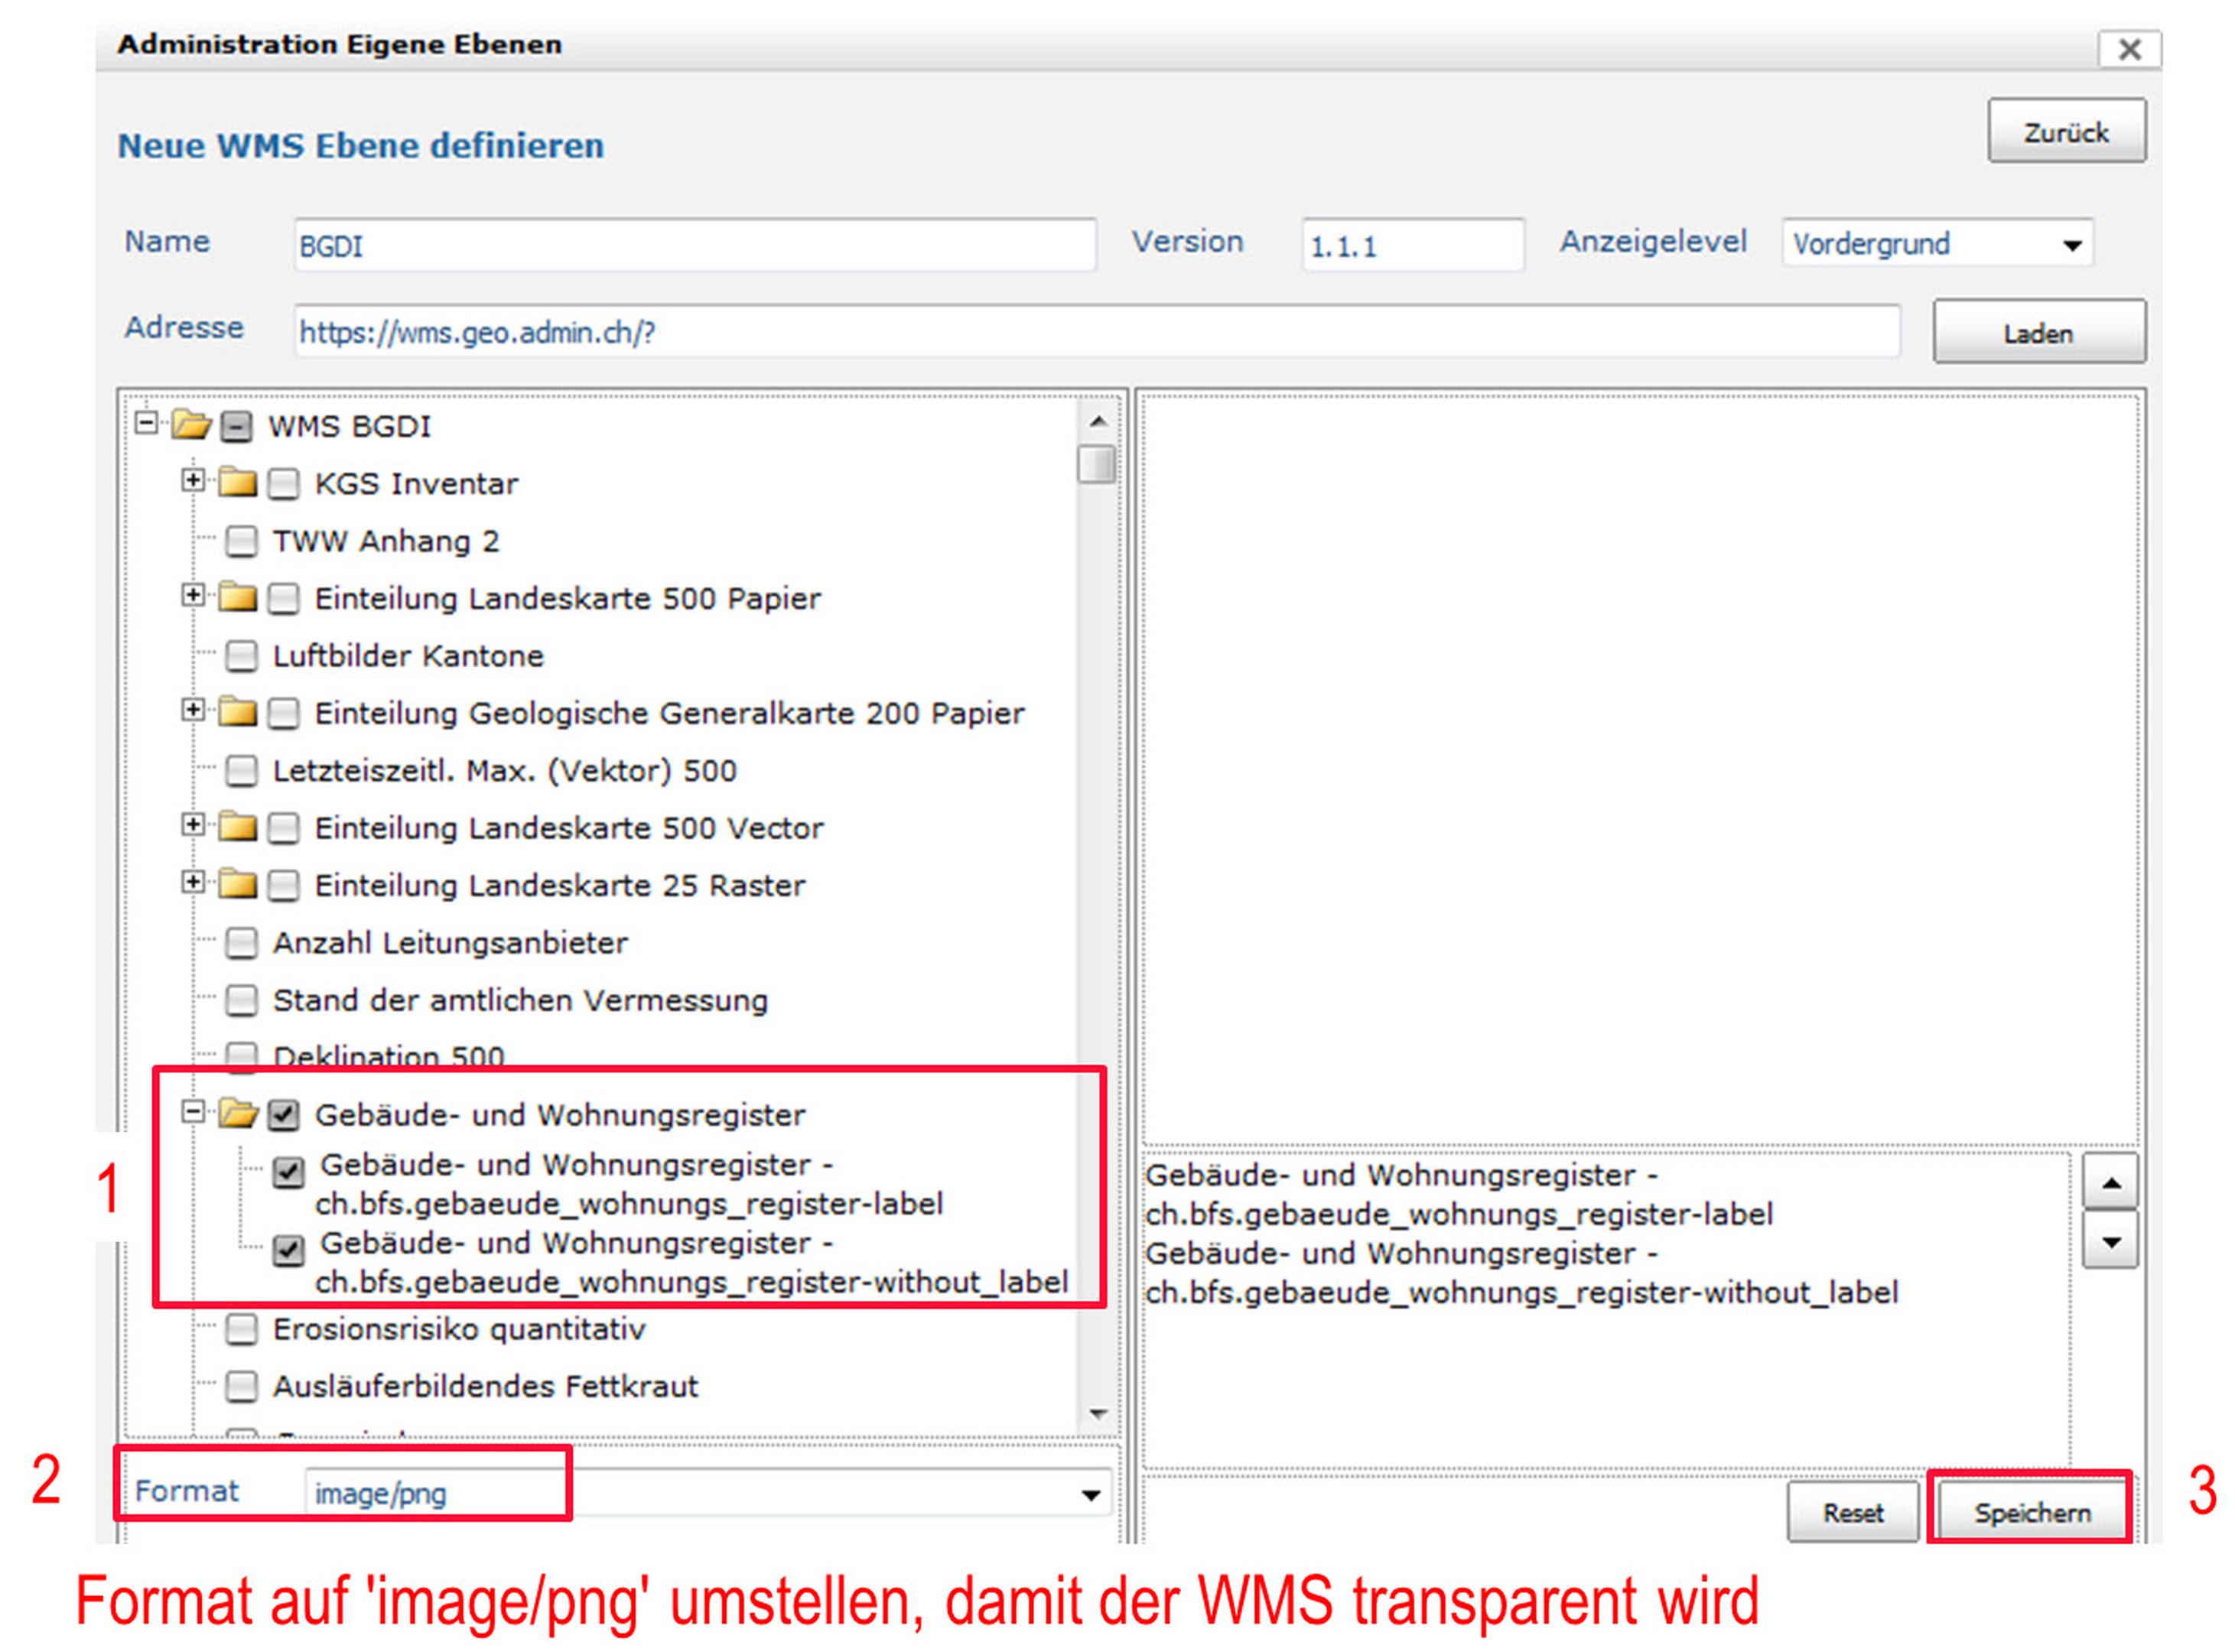Enable the TWW Anhang 2 checkbox
Screen dimensions: 2235x1652
(x=241, y=542)
